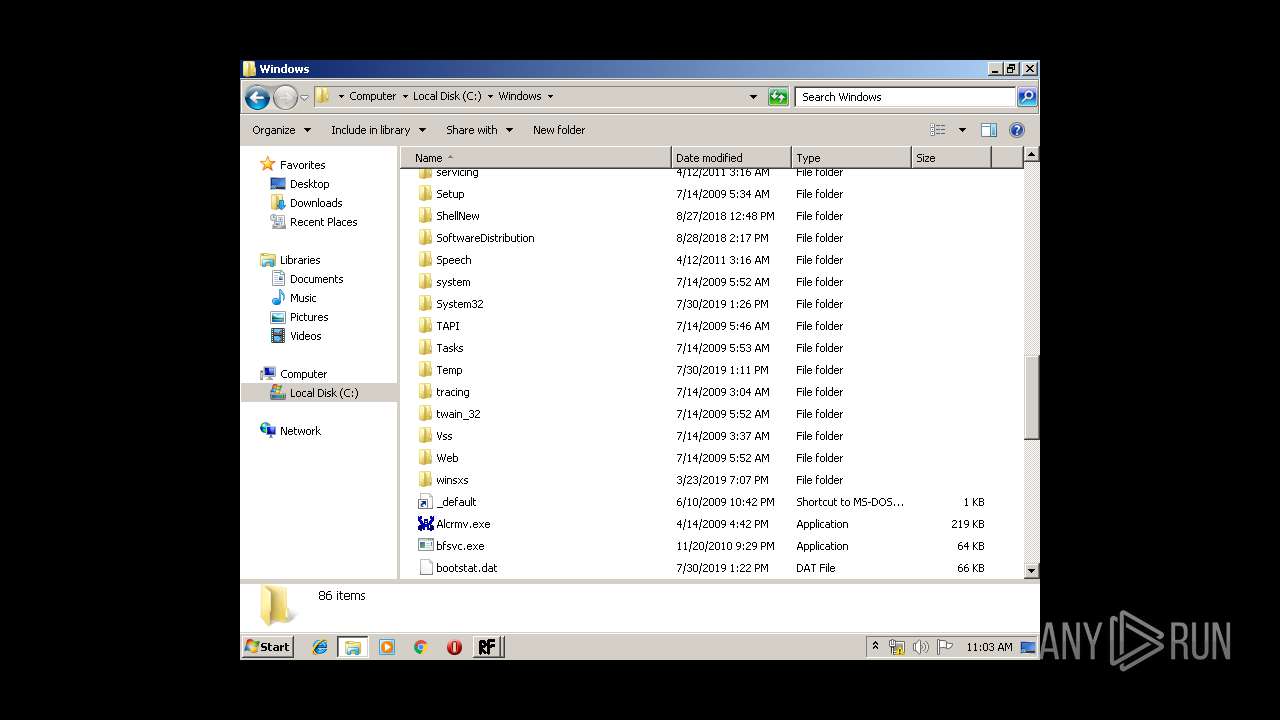Sort by Type column header
Screen dimensions: 1280x720
pos(851,158)
